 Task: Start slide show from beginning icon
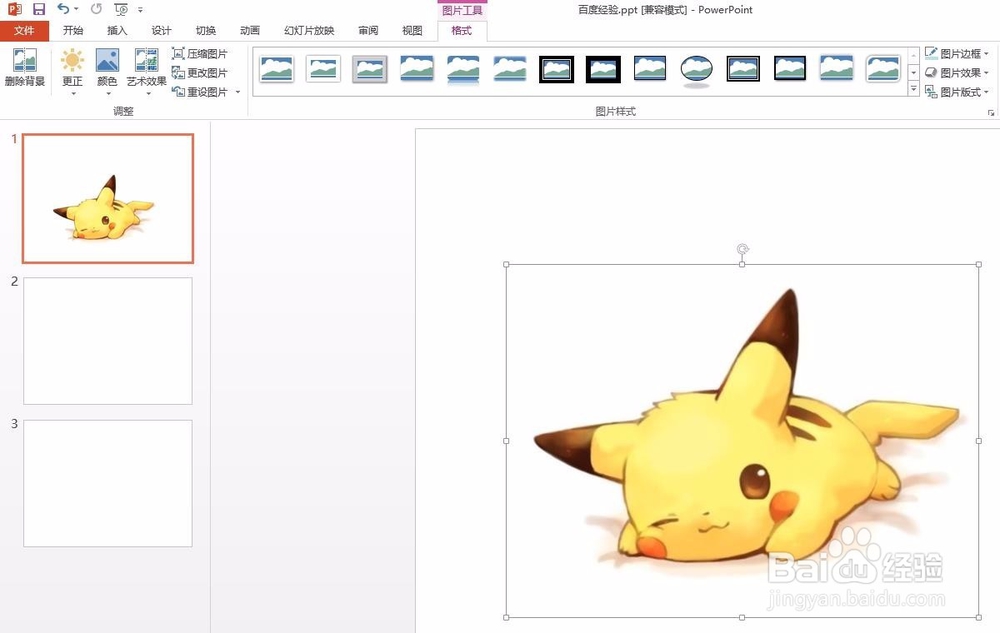121,9
